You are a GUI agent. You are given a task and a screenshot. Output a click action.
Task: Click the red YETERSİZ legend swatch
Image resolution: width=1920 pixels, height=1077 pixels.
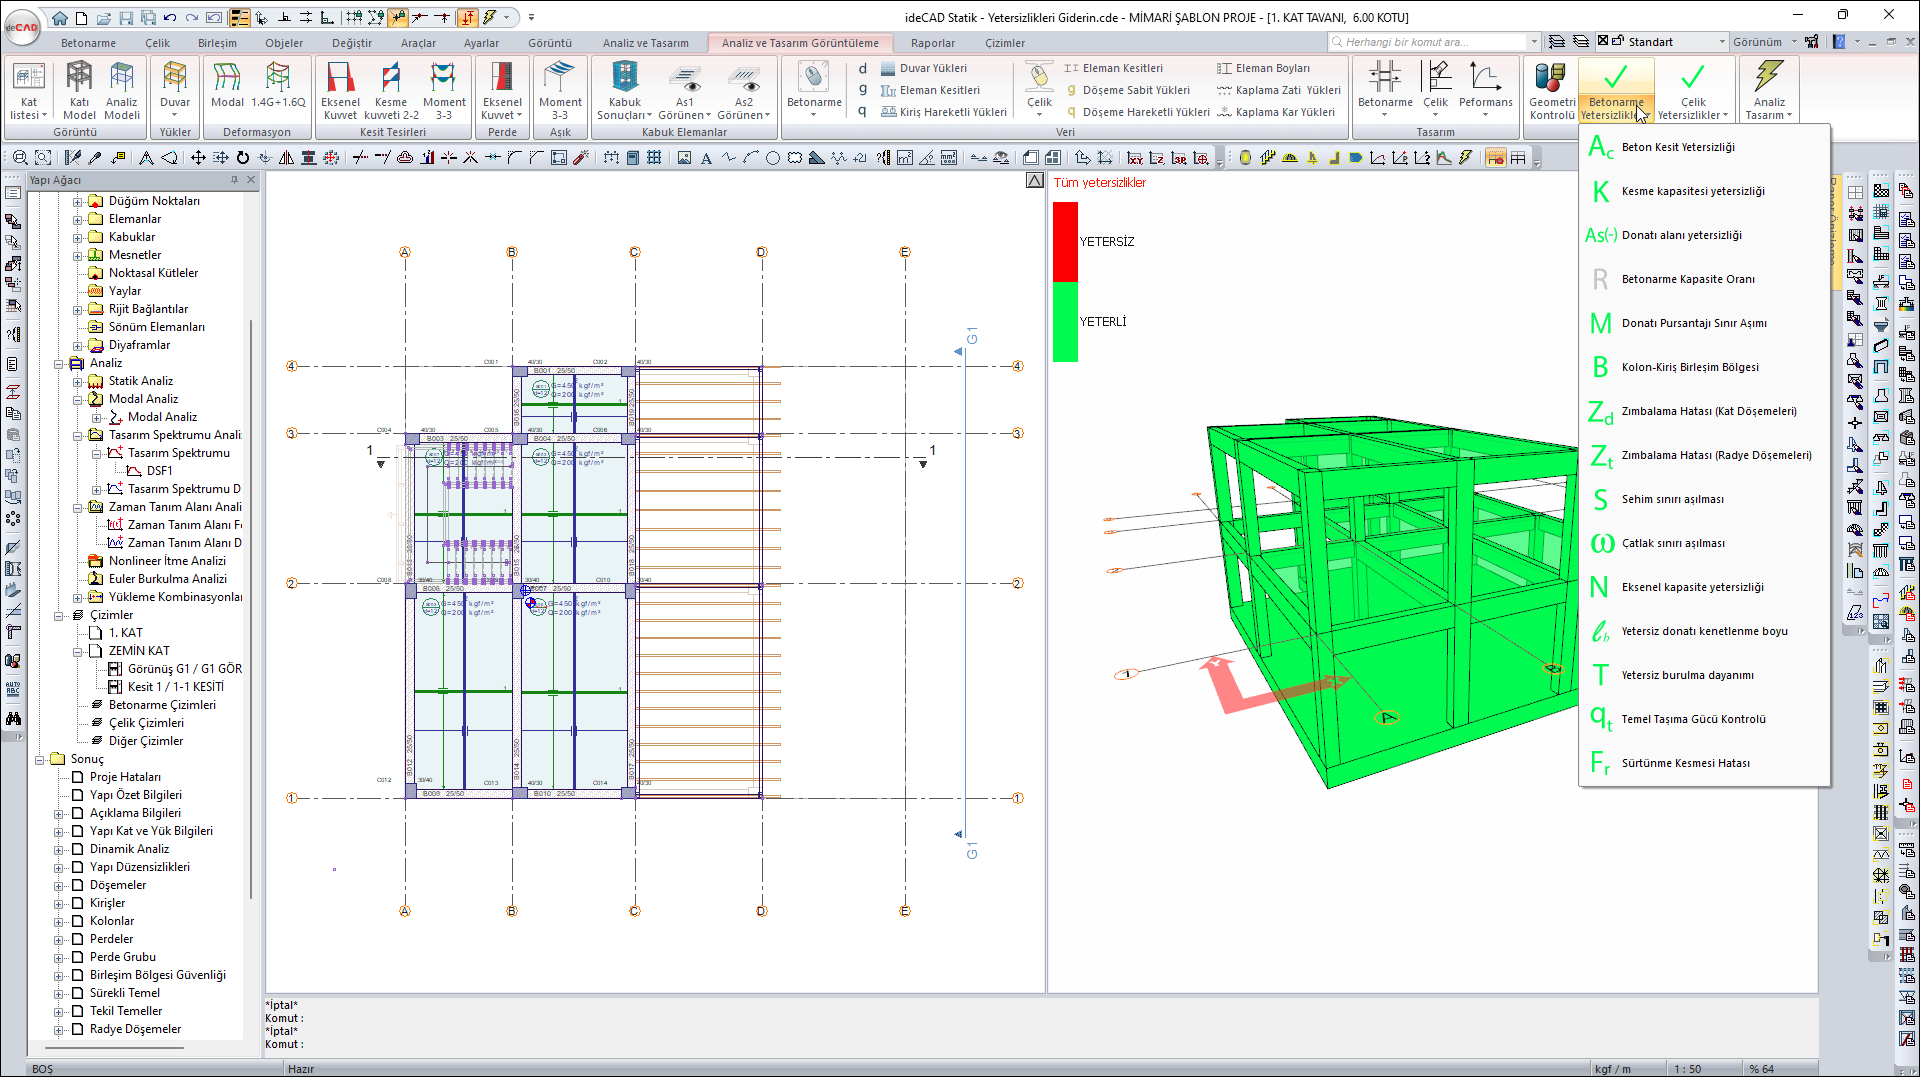pyautogui.click(x=1065, y=241)
